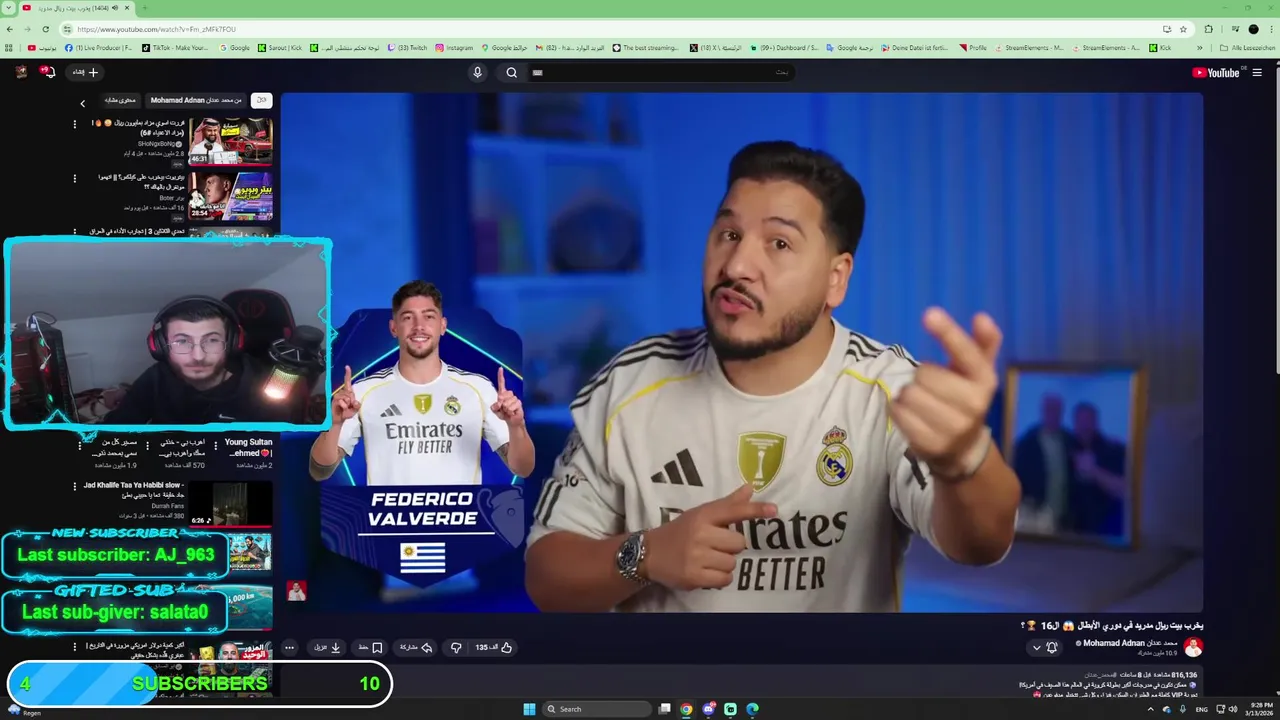The width and height of the screenshot is (1280, 720).
Task: Open Microsoft Edge from the taskbar
Action: click(x=752, y=709)
